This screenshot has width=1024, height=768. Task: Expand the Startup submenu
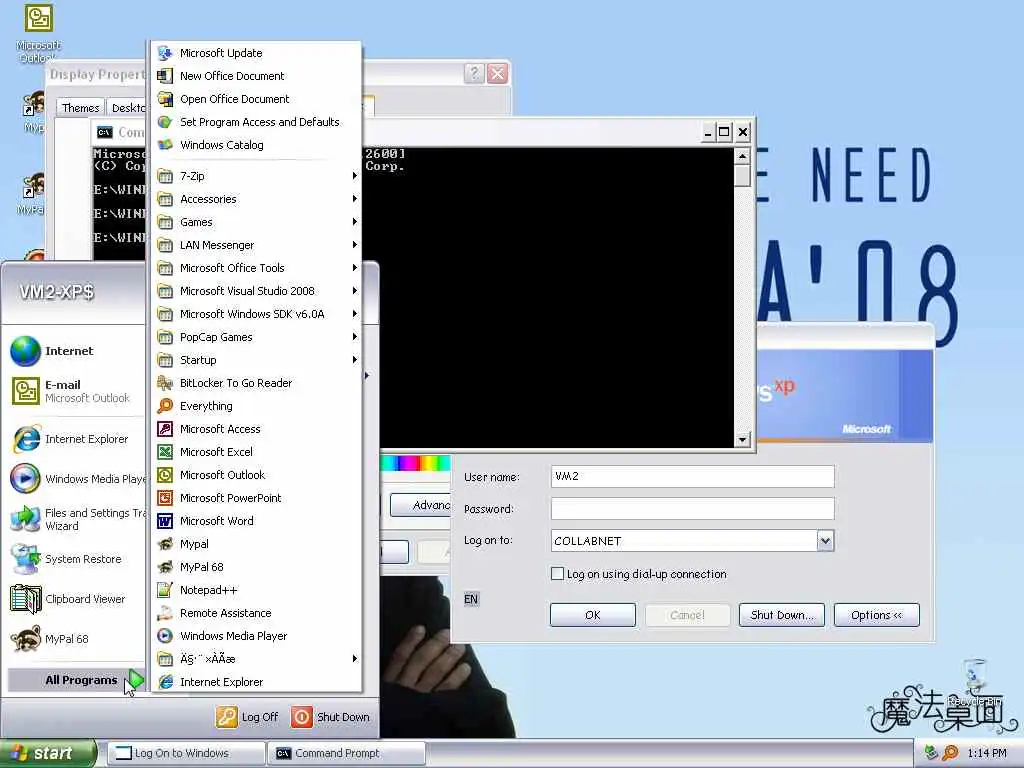(x=257, y=360)
